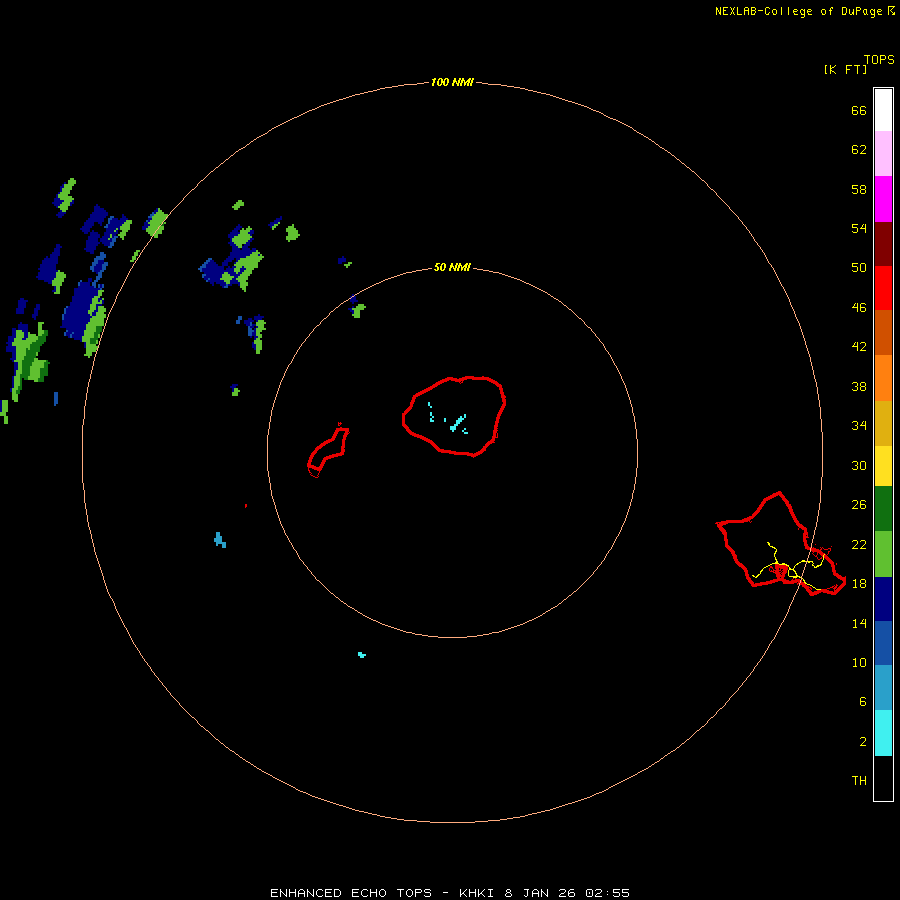Click the 'NEXLAB-College of DuPage' text
900x900 pixels.
(x=798, y=11)
